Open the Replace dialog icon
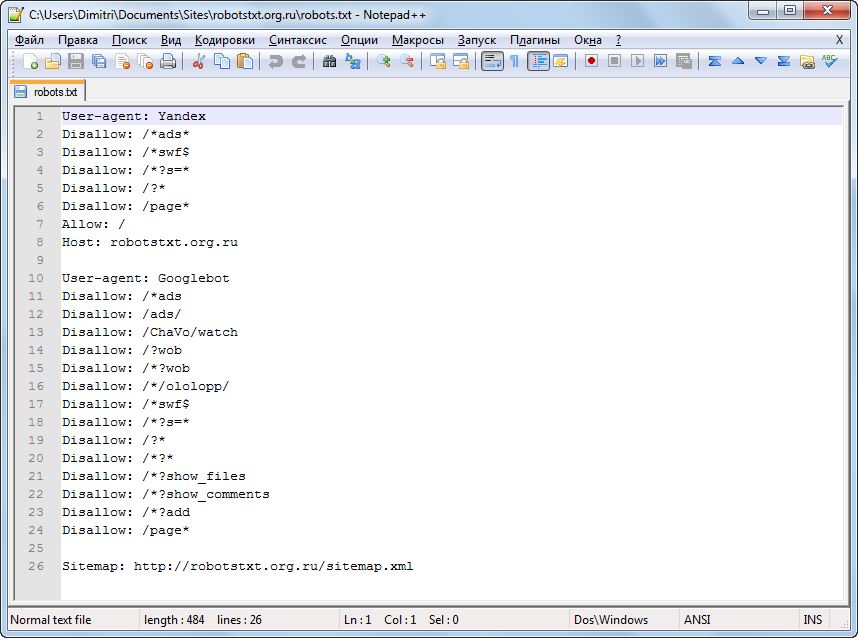 [x=353, y=61]
